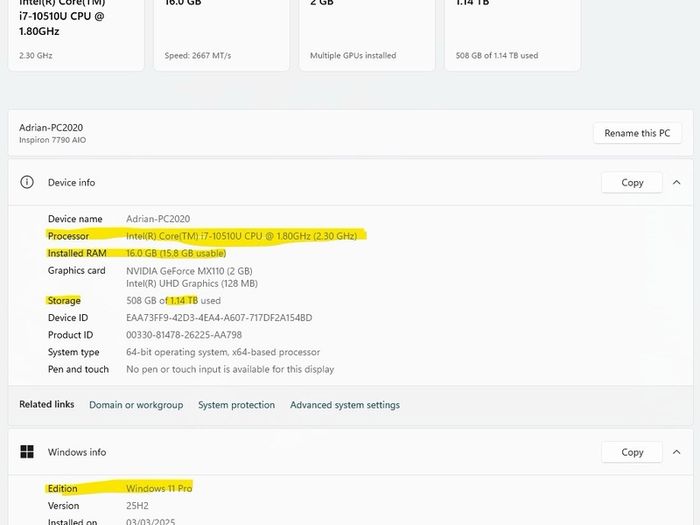Viewport: 700px width, 525px height.
Task: Open the Domain or workgroup link
Action: coord(136,405)
